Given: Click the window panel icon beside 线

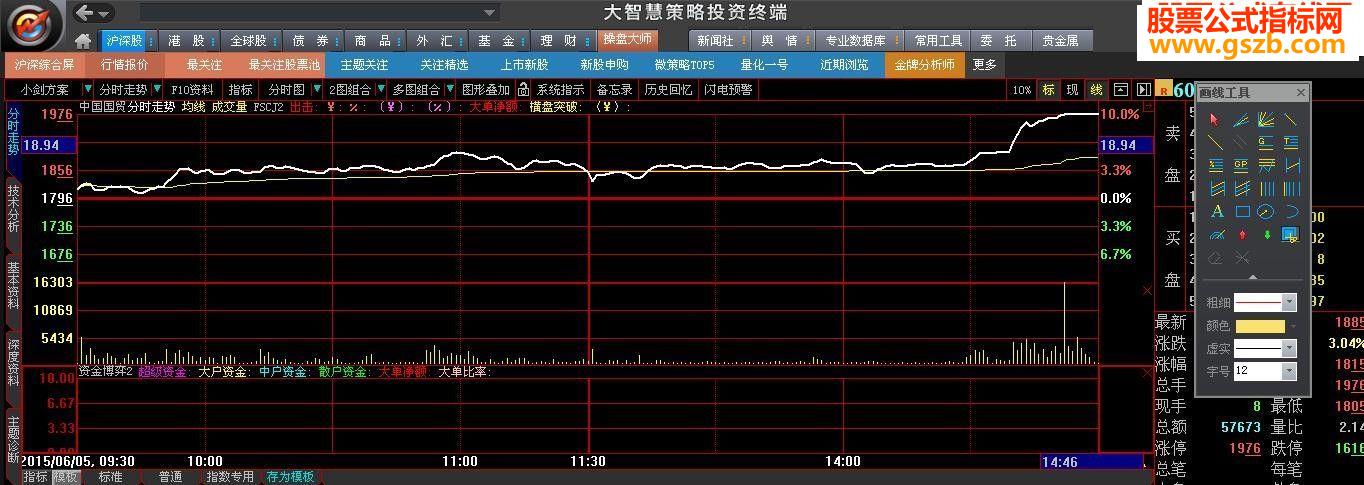Looking at the screenshot, I should (x=1121, y=90).
